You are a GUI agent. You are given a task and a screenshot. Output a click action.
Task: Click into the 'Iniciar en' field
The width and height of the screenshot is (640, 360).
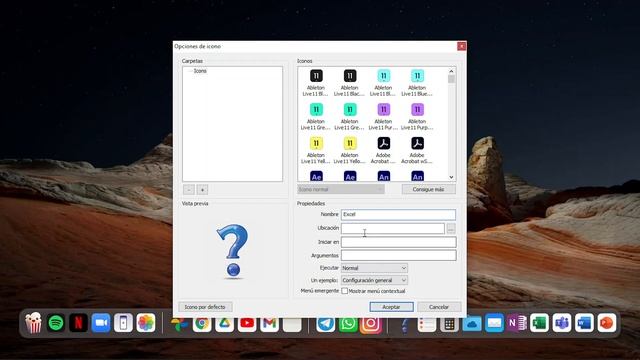[x=398, y=242]
